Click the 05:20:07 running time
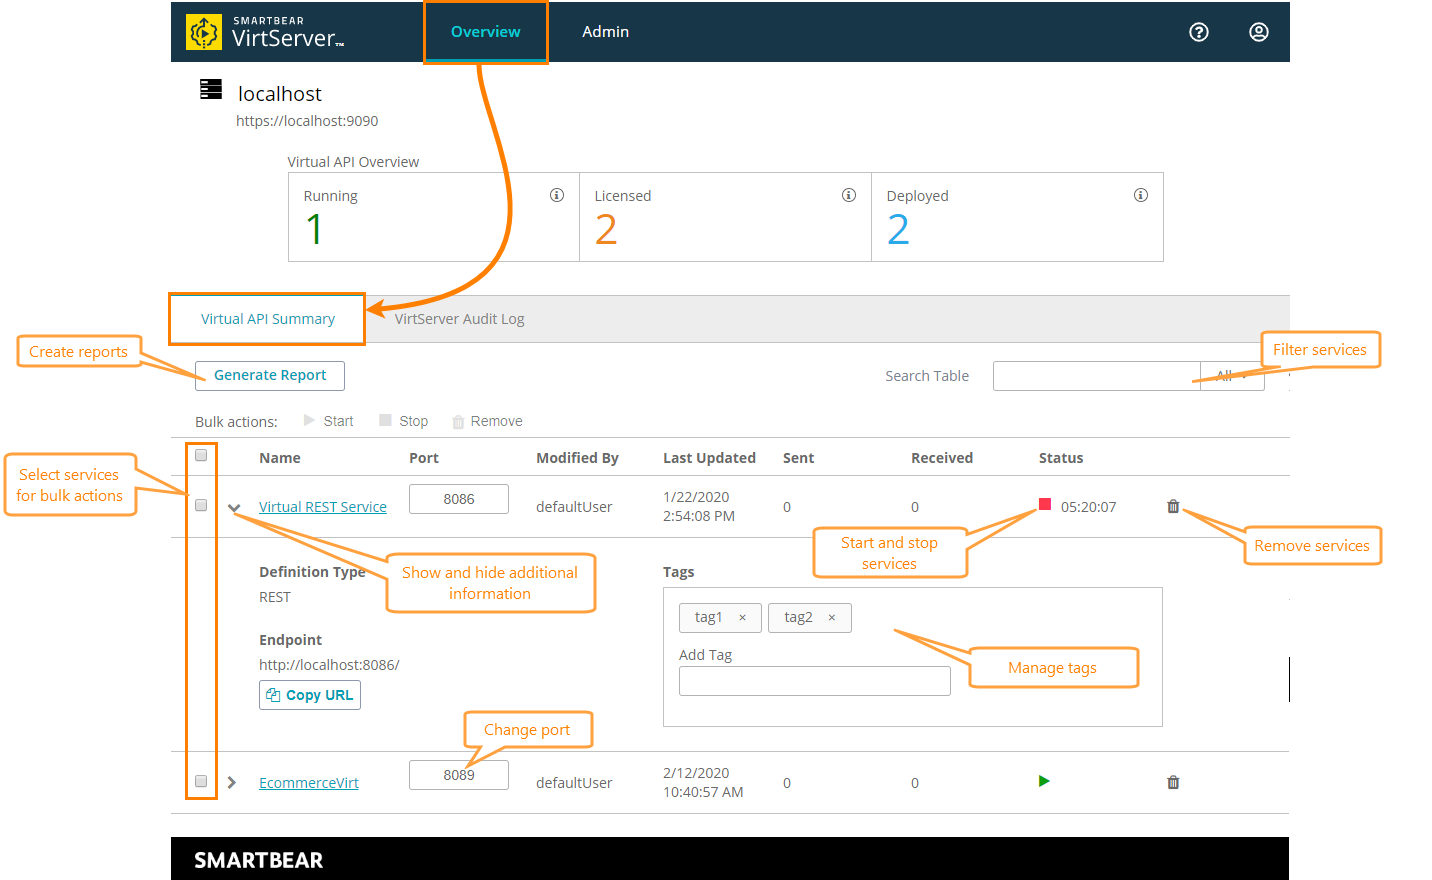The width and height of the screenshot is (1432, 880). tap(1088, 507)
